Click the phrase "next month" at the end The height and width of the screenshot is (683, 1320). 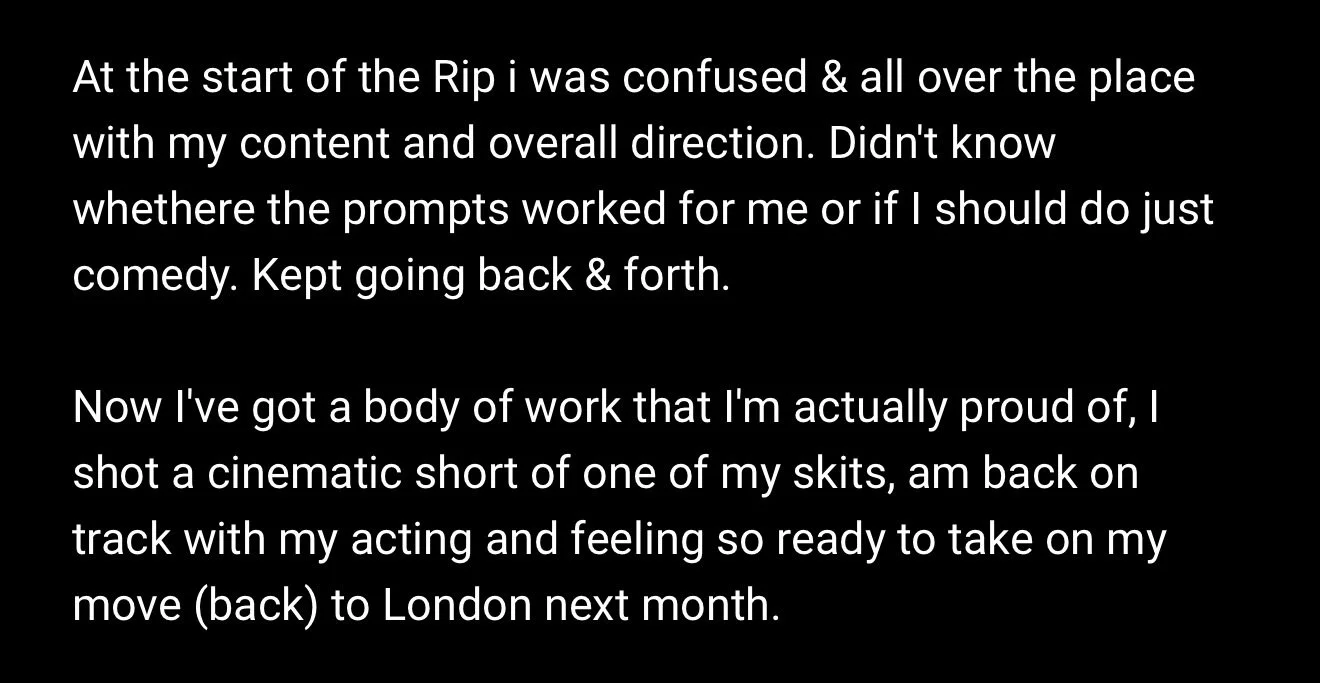(x=675, y=607)
